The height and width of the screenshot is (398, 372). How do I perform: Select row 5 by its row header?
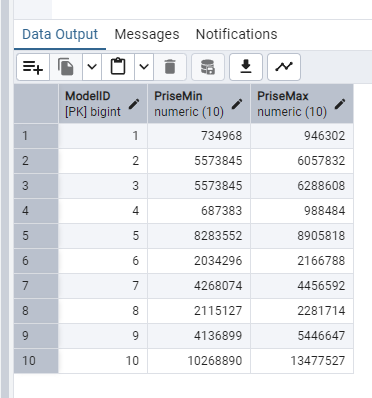(x=36, y=236)
